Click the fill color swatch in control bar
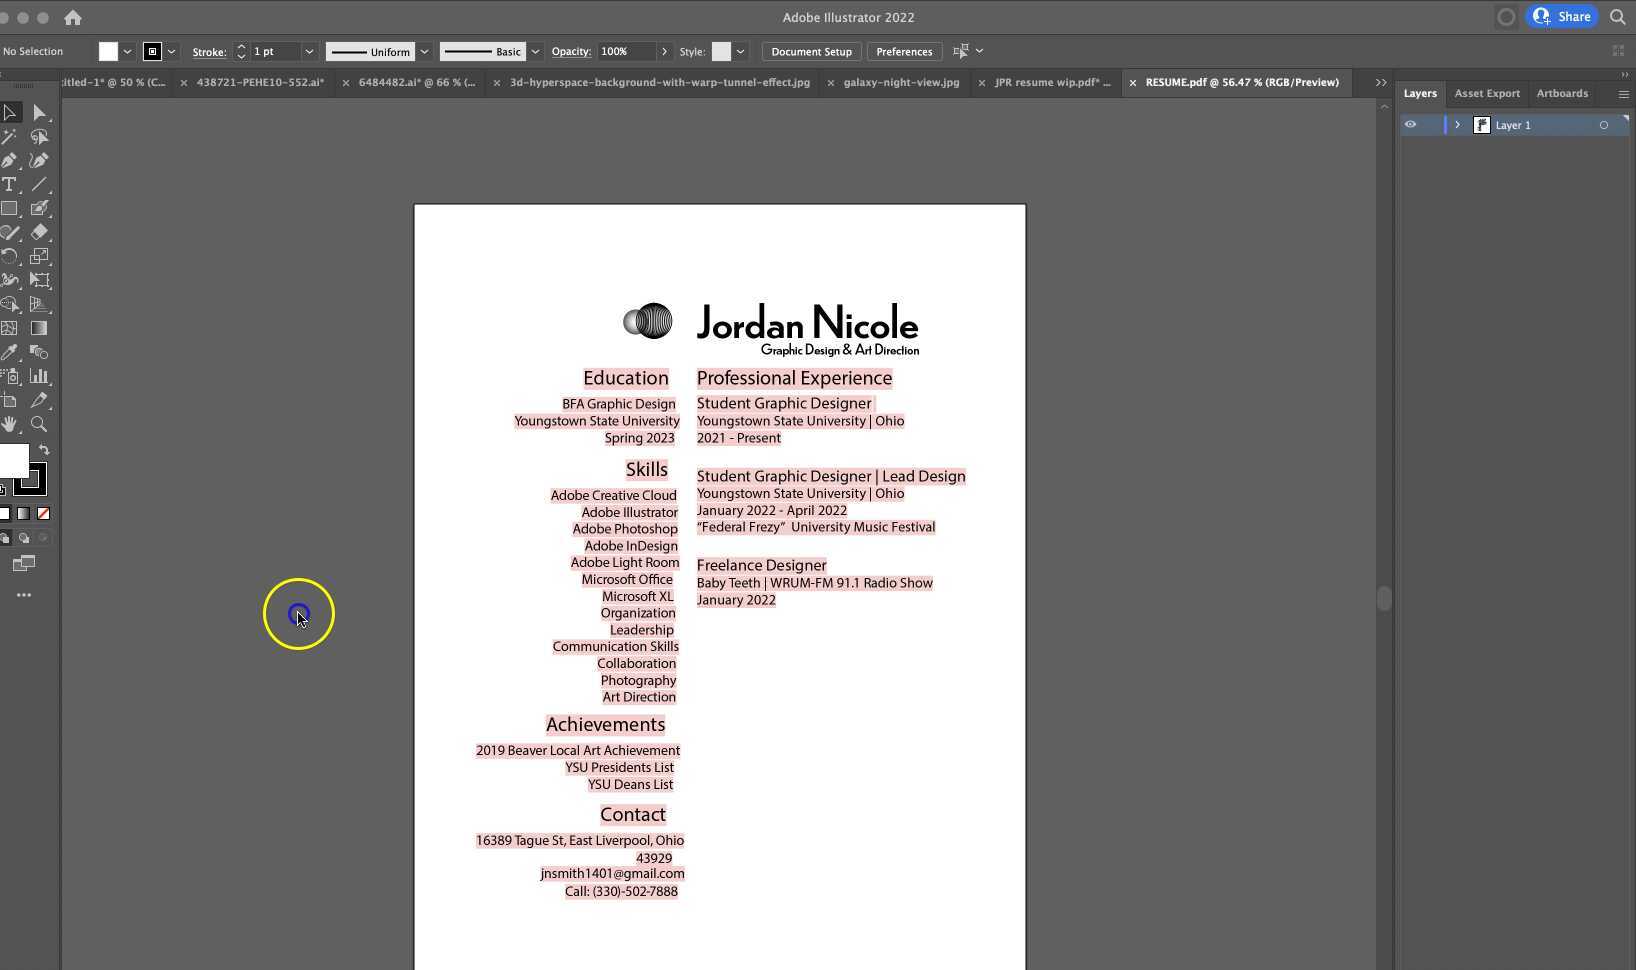The height and width of the screenshot is (970, 1636). point(108,52)
